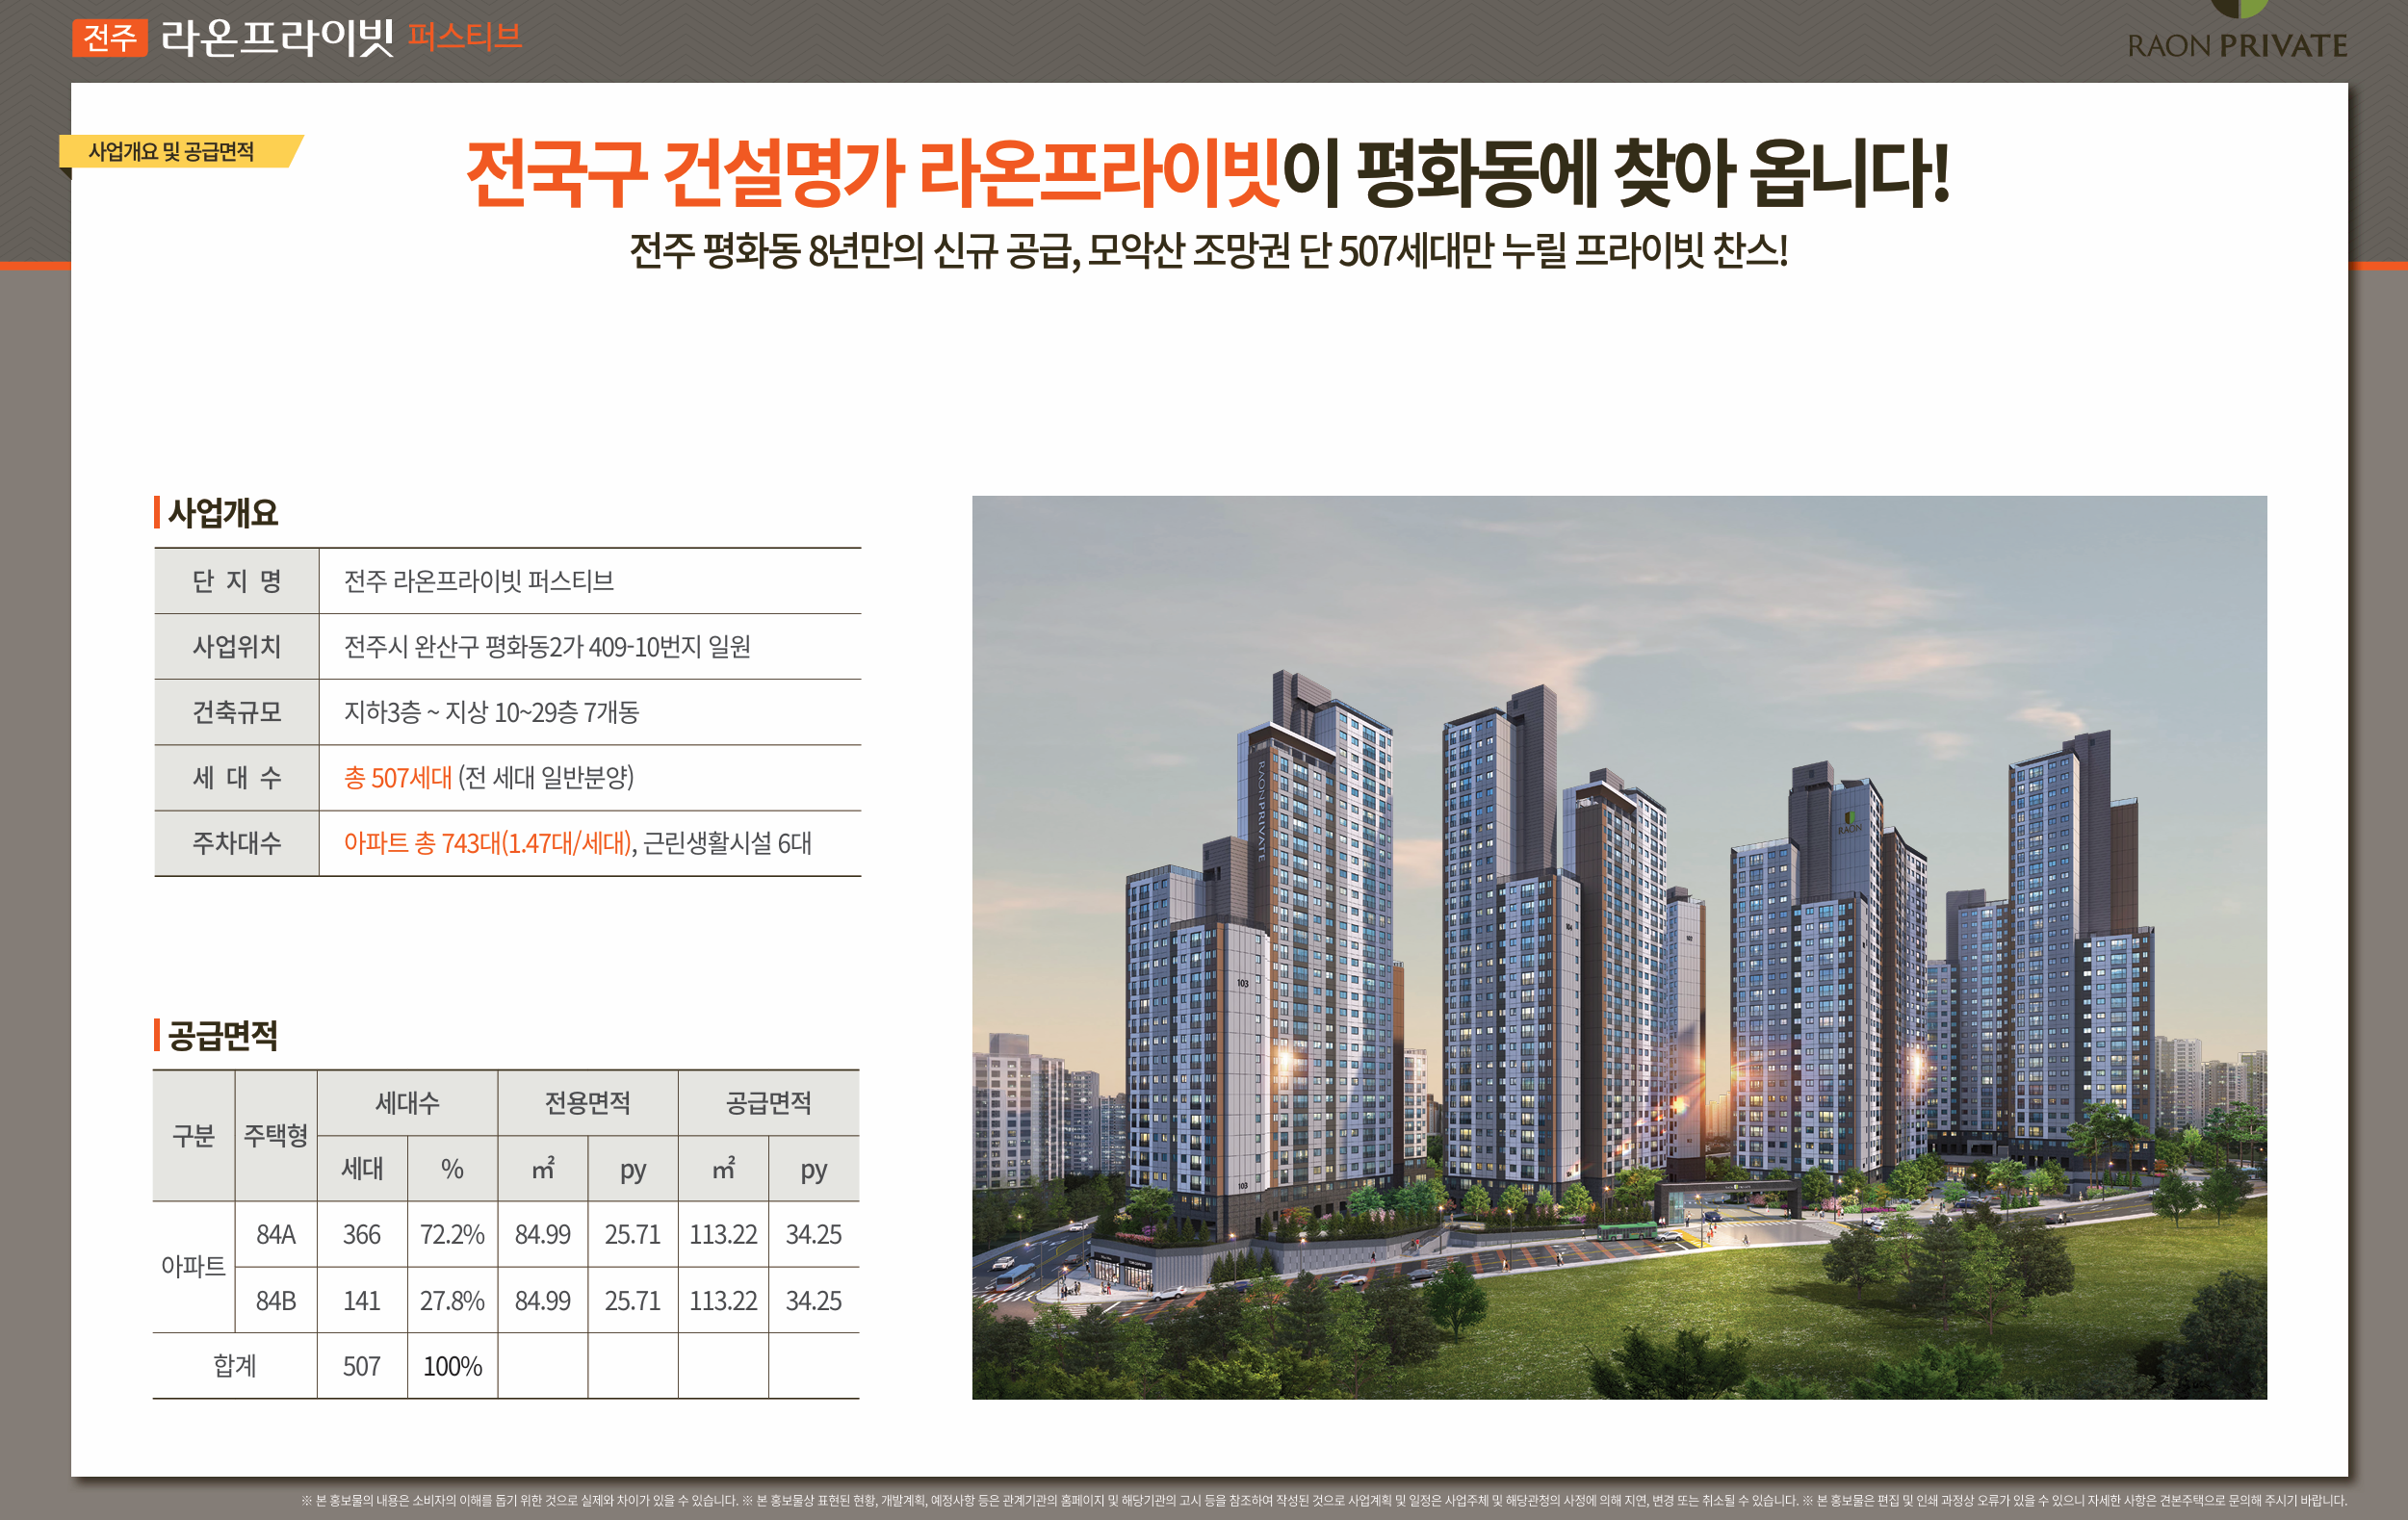The width and height of the screenshot is (2408, 1520).
Task: Click the orange 전주 badge
Action: click(x=109, y=38)
